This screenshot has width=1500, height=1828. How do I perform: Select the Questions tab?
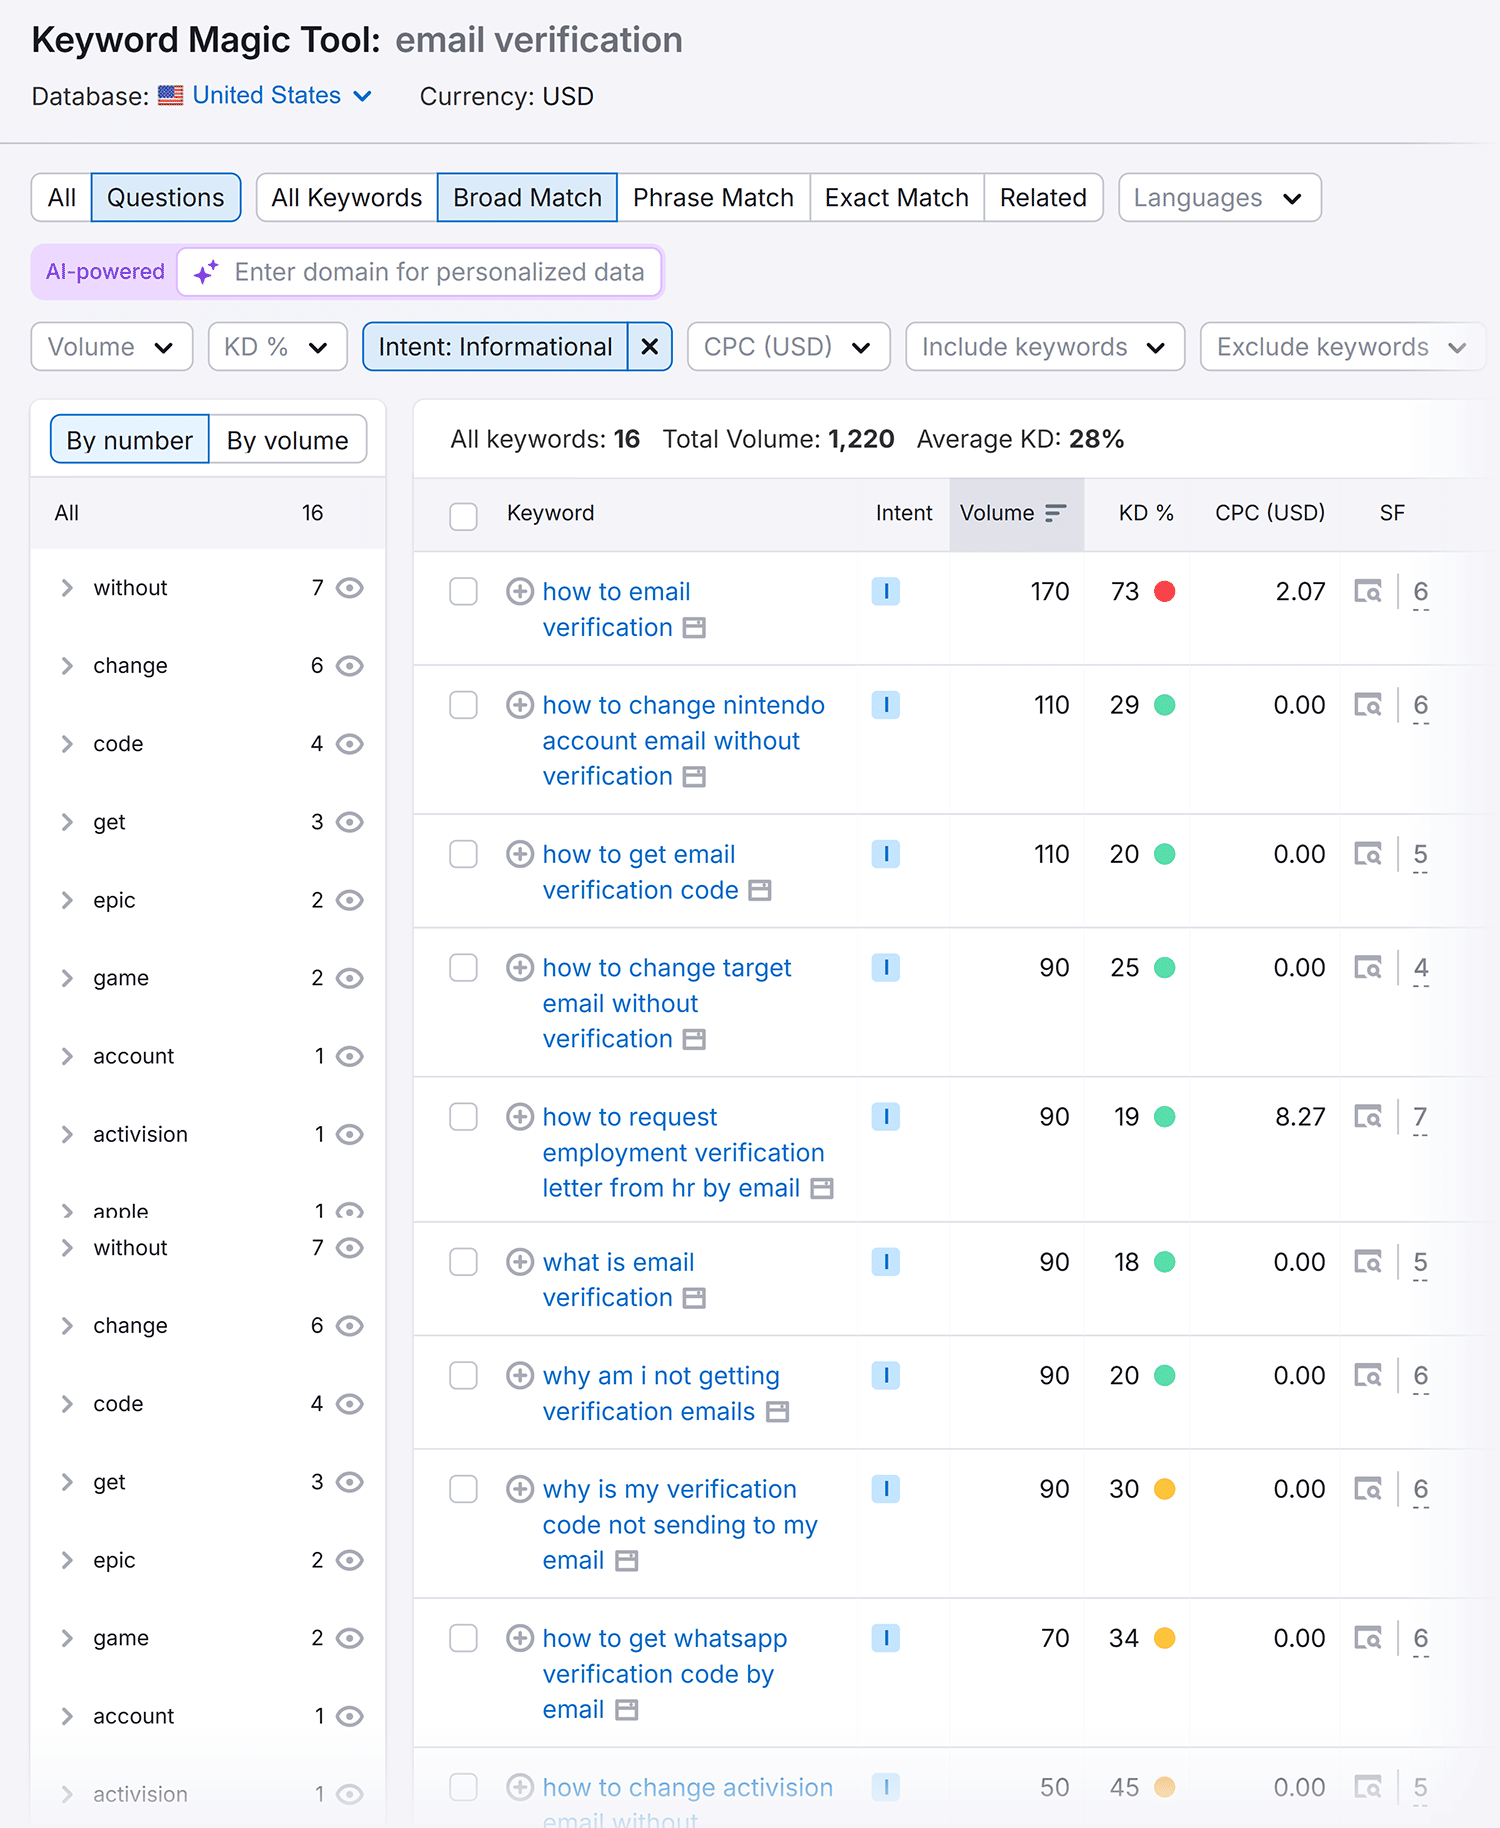[x=166, y=198]
